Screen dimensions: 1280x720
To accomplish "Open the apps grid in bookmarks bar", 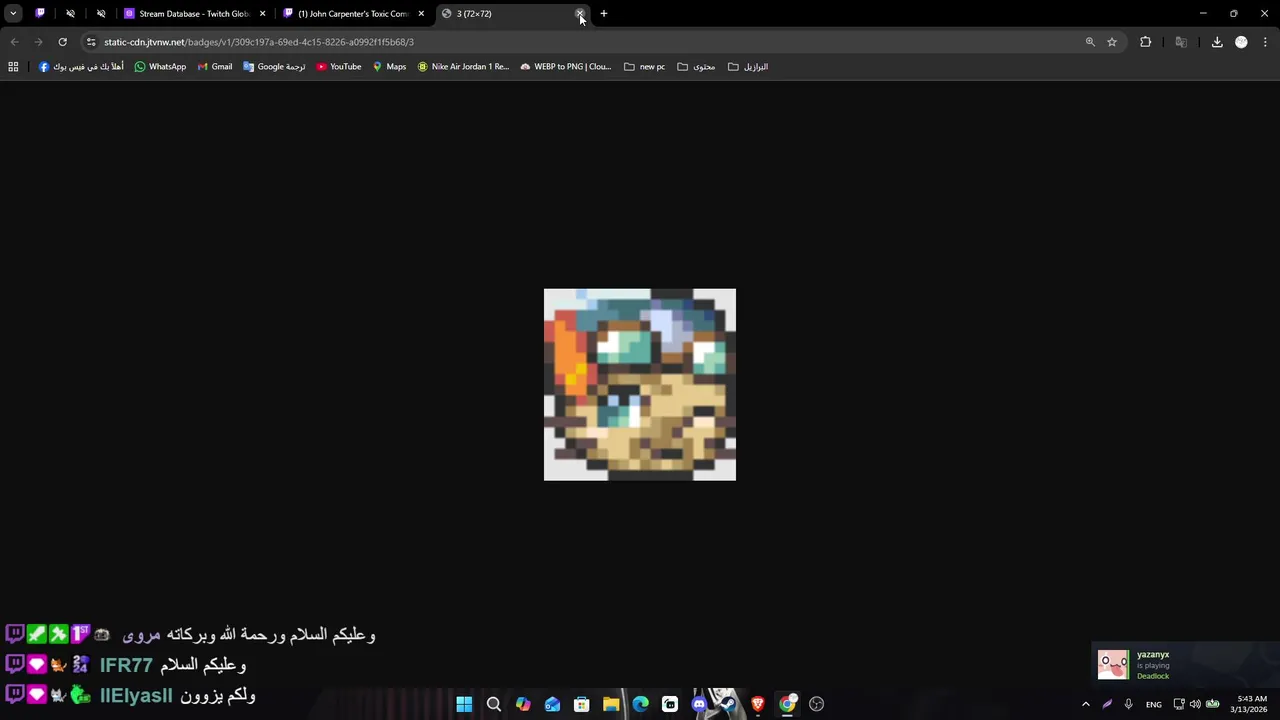I will point(13,67).
